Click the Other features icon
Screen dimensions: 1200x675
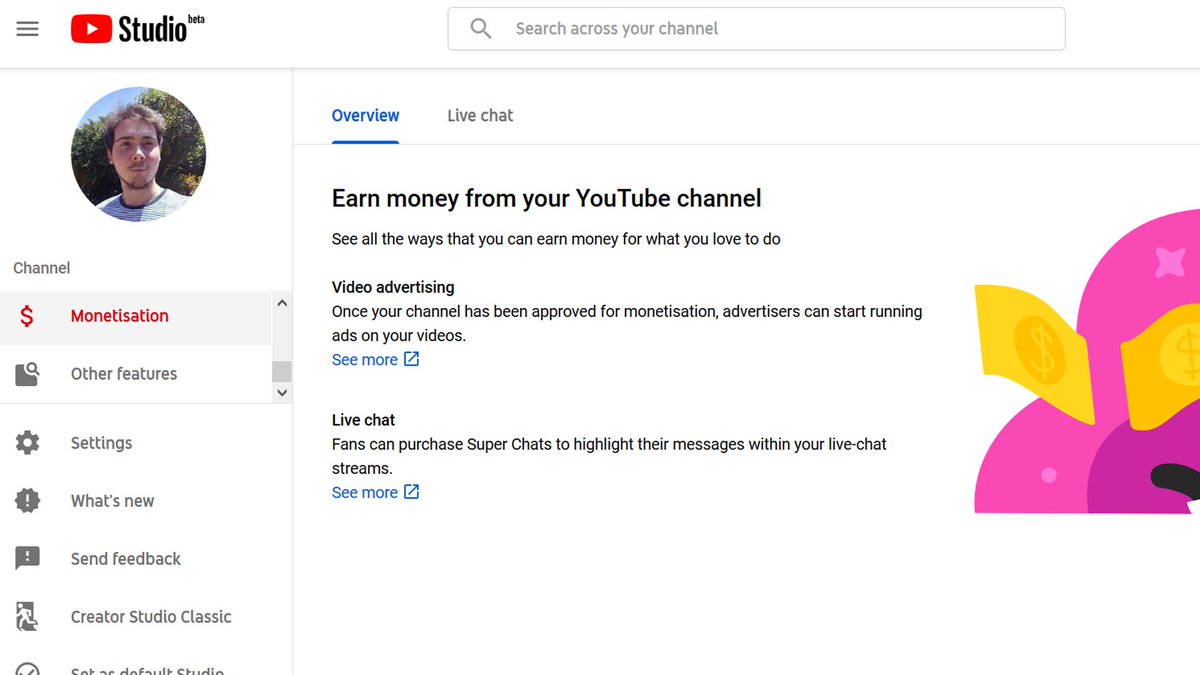(x=27, y=374)
